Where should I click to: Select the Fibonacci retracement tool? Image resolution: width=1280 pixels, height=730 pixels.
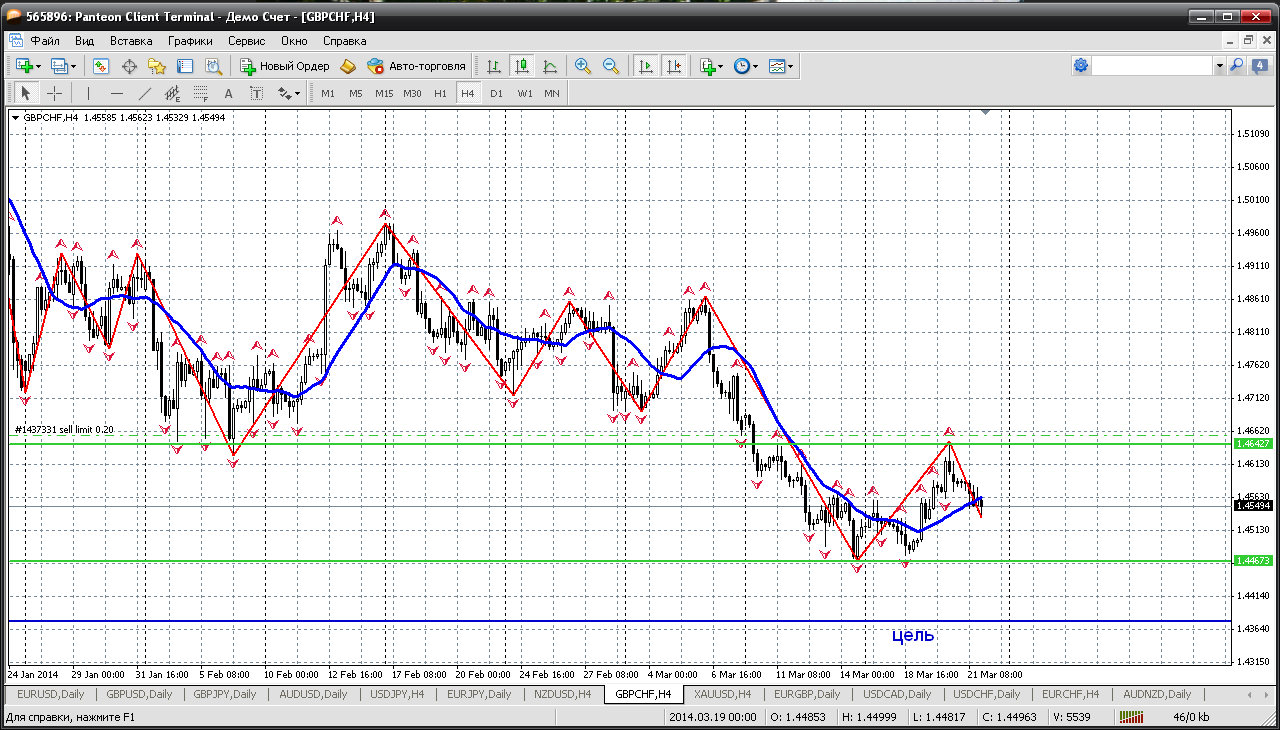click(x=201, y=93)
